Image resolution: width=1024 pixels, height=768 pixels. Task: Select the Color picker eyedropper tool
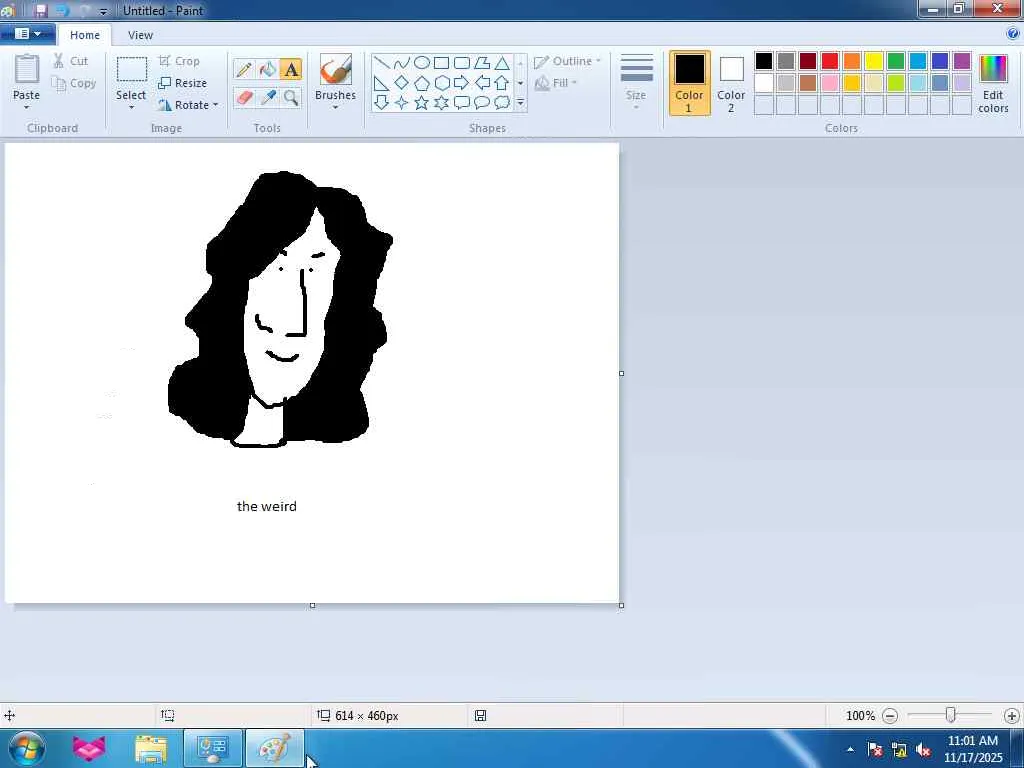pos(267,97)
